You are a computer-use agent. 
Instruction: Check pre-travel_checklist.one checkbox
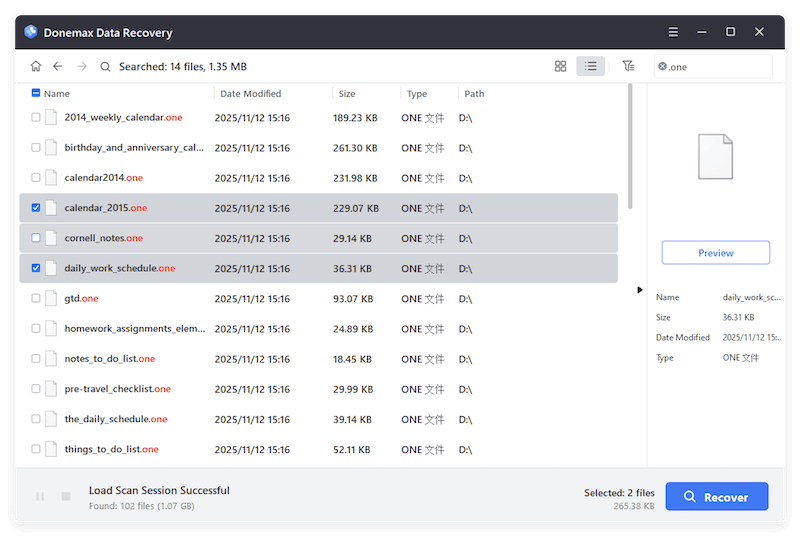(x=36, y=388)
